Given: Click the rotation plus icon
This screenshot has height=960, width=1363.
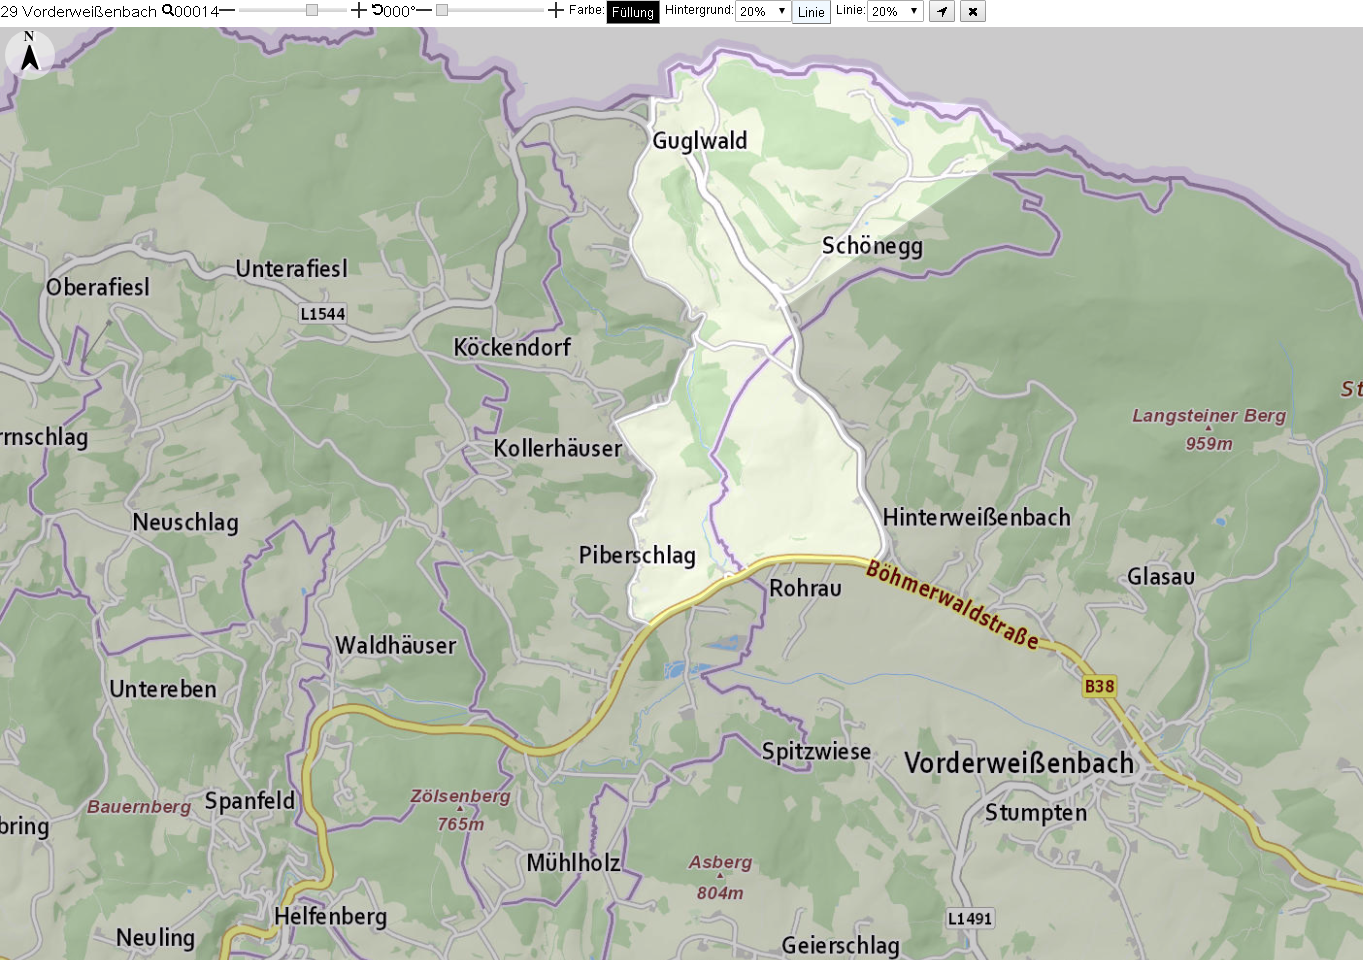Looking at the screenshot, I should coord(555,10).
